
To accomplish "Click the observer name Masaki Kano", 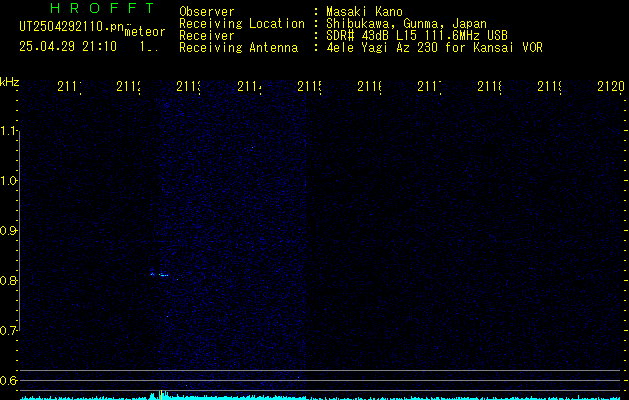I will tap(364, 12).
